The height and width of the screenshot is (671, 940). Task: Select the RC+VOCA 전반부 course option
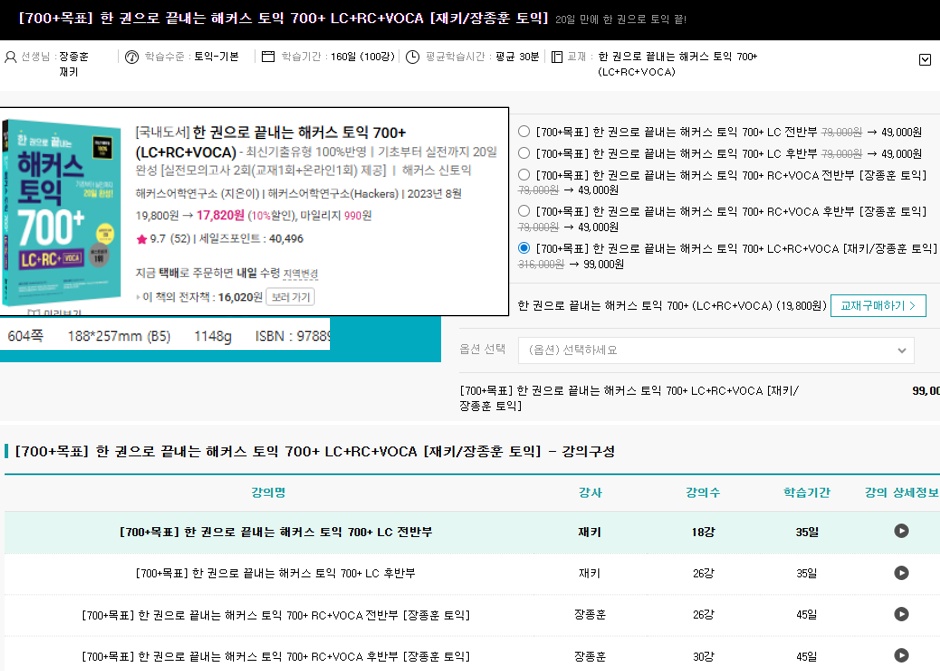(x=524, y=174)
